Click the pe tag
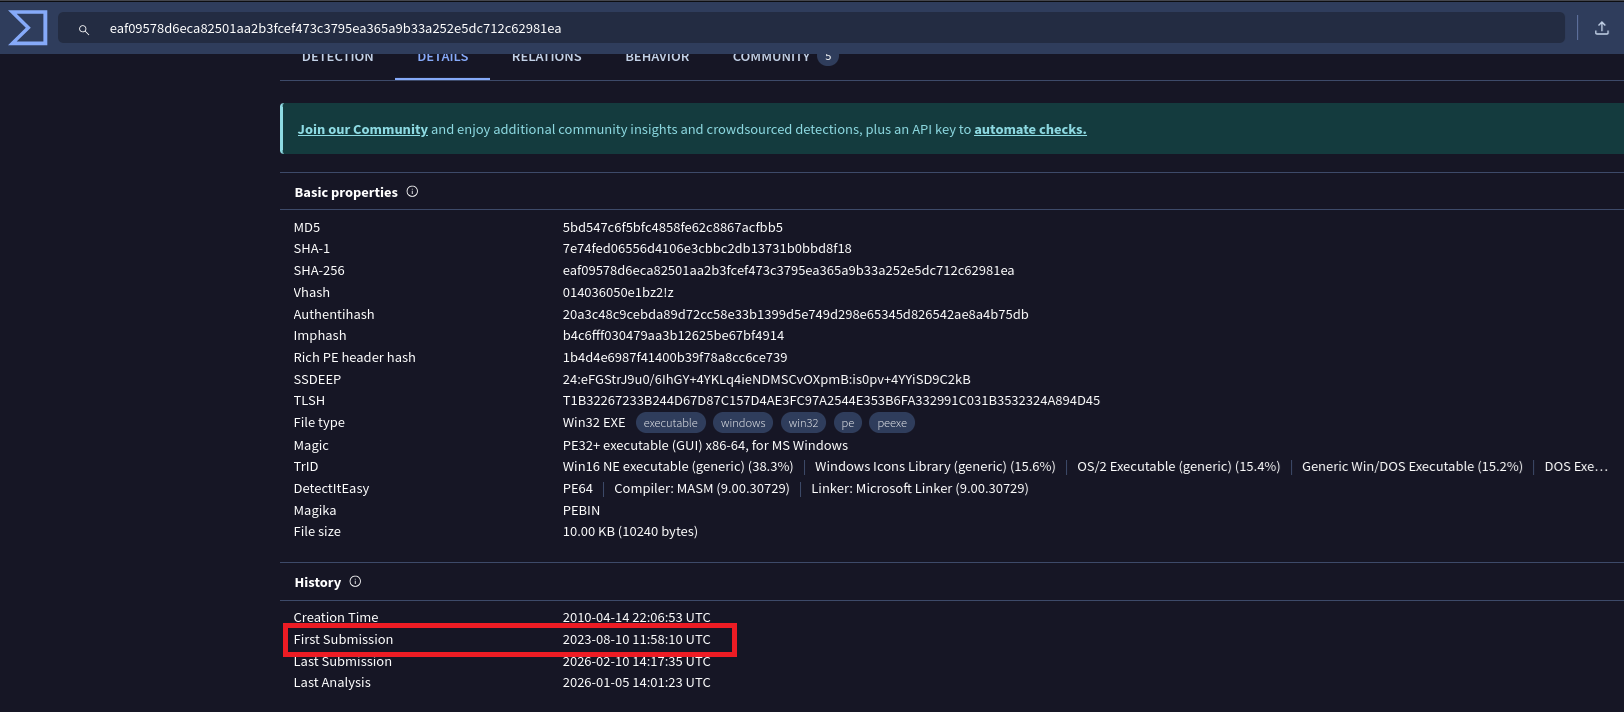Image resolution: width=1624 pixels, height=712 pixels. (x=847, y=423)
